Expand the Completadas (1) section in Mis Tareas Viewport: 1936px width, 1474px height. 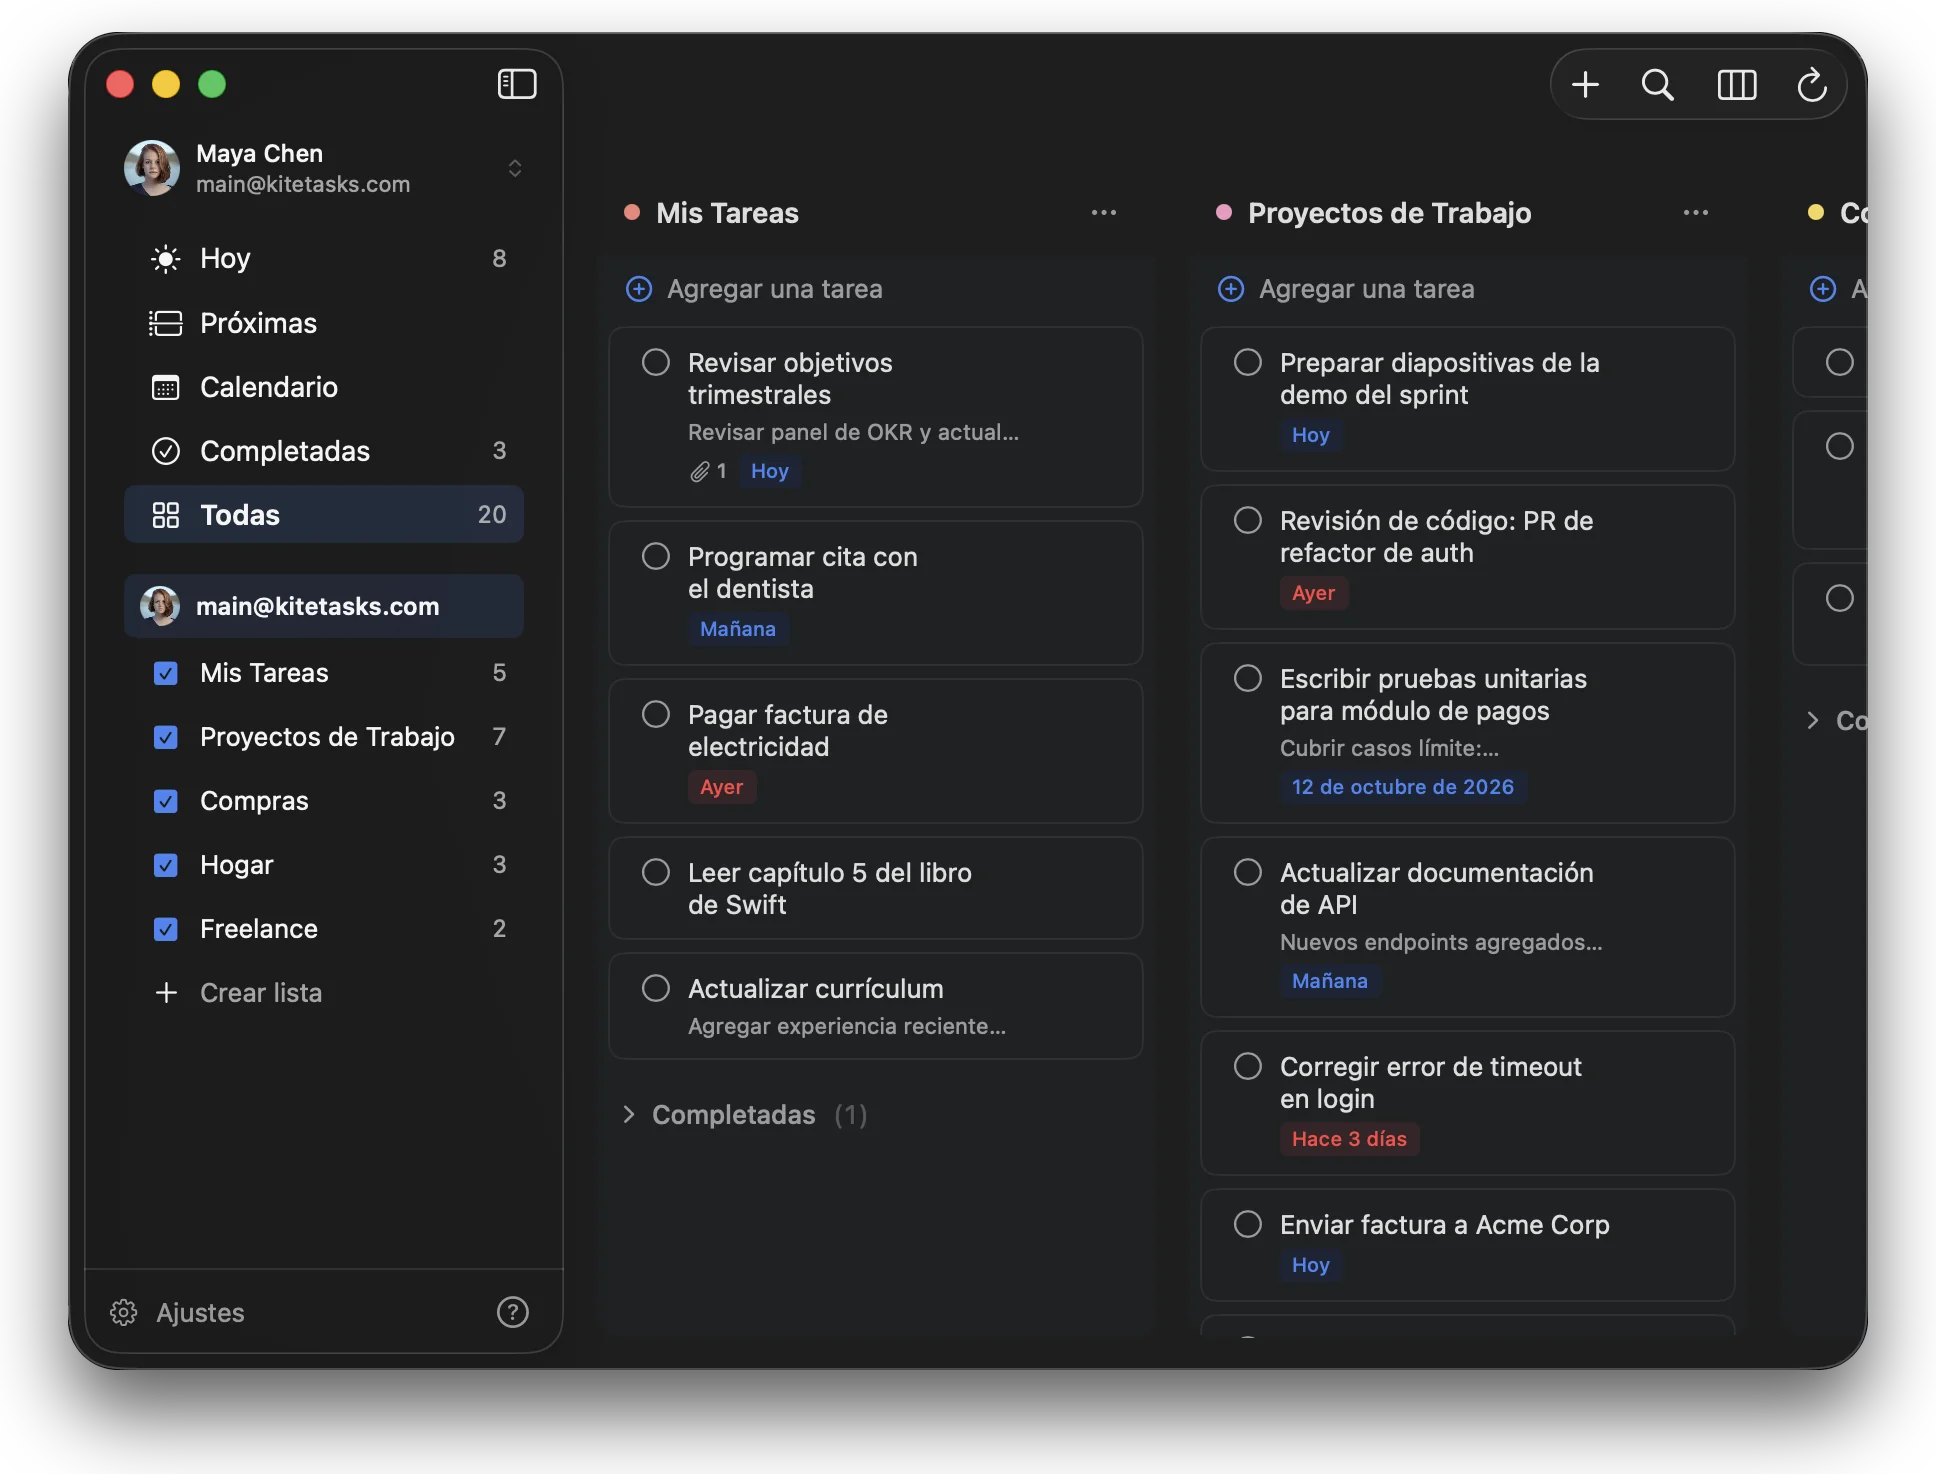[x=745, y=1115]
